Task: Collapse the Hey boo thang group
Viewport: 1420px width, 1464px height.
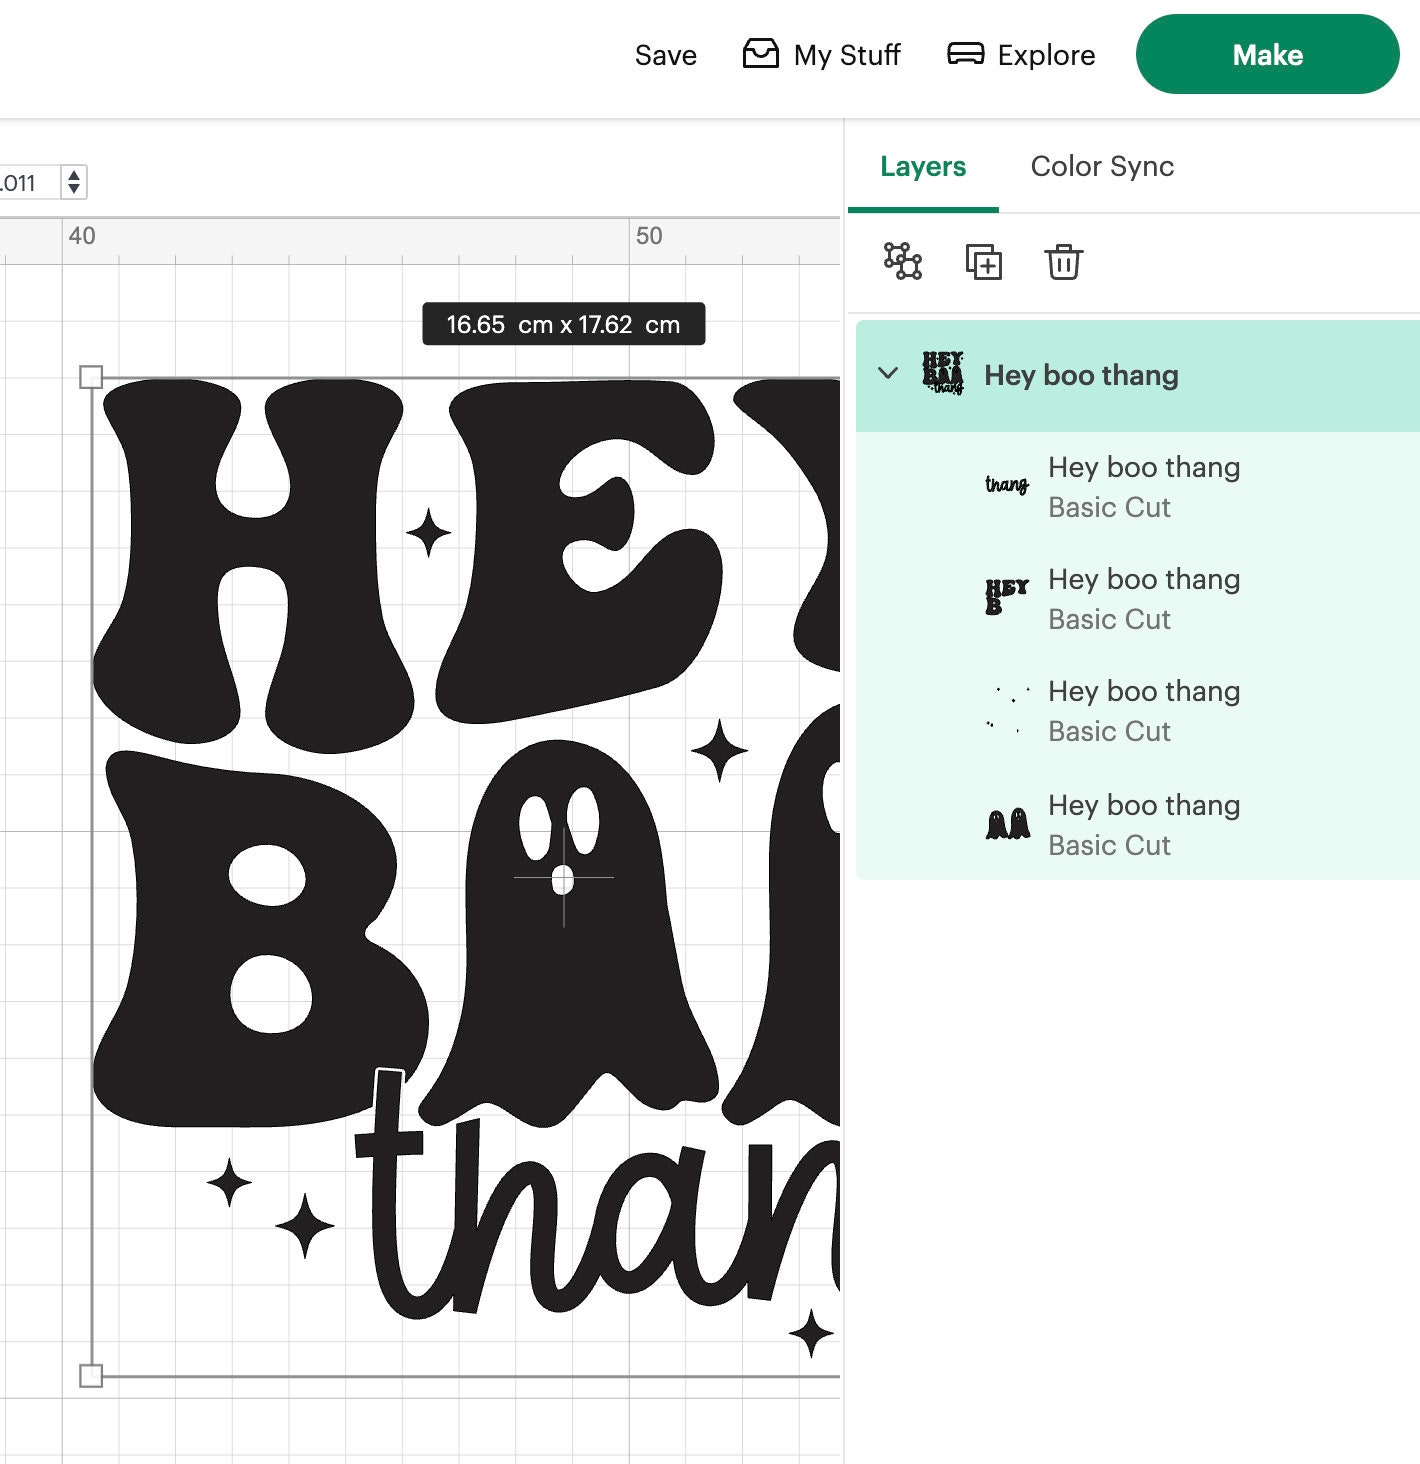Action: click(x=887, y=374)
